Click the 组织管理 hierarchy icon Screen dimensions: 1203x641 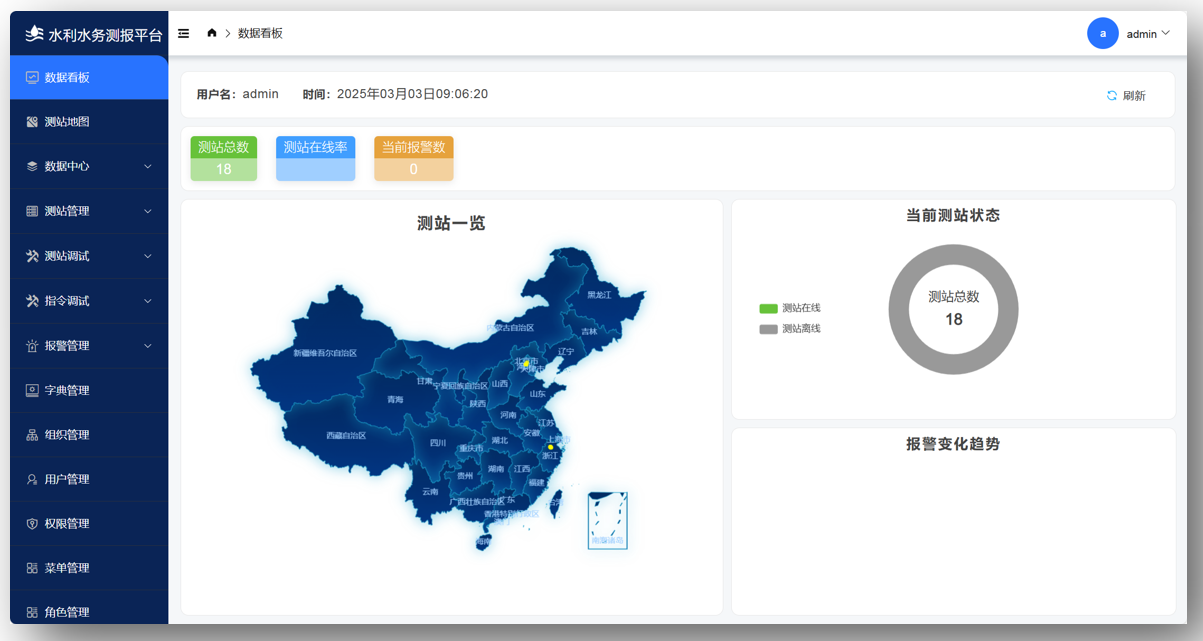pyautogui.click(x=32, y=435)
